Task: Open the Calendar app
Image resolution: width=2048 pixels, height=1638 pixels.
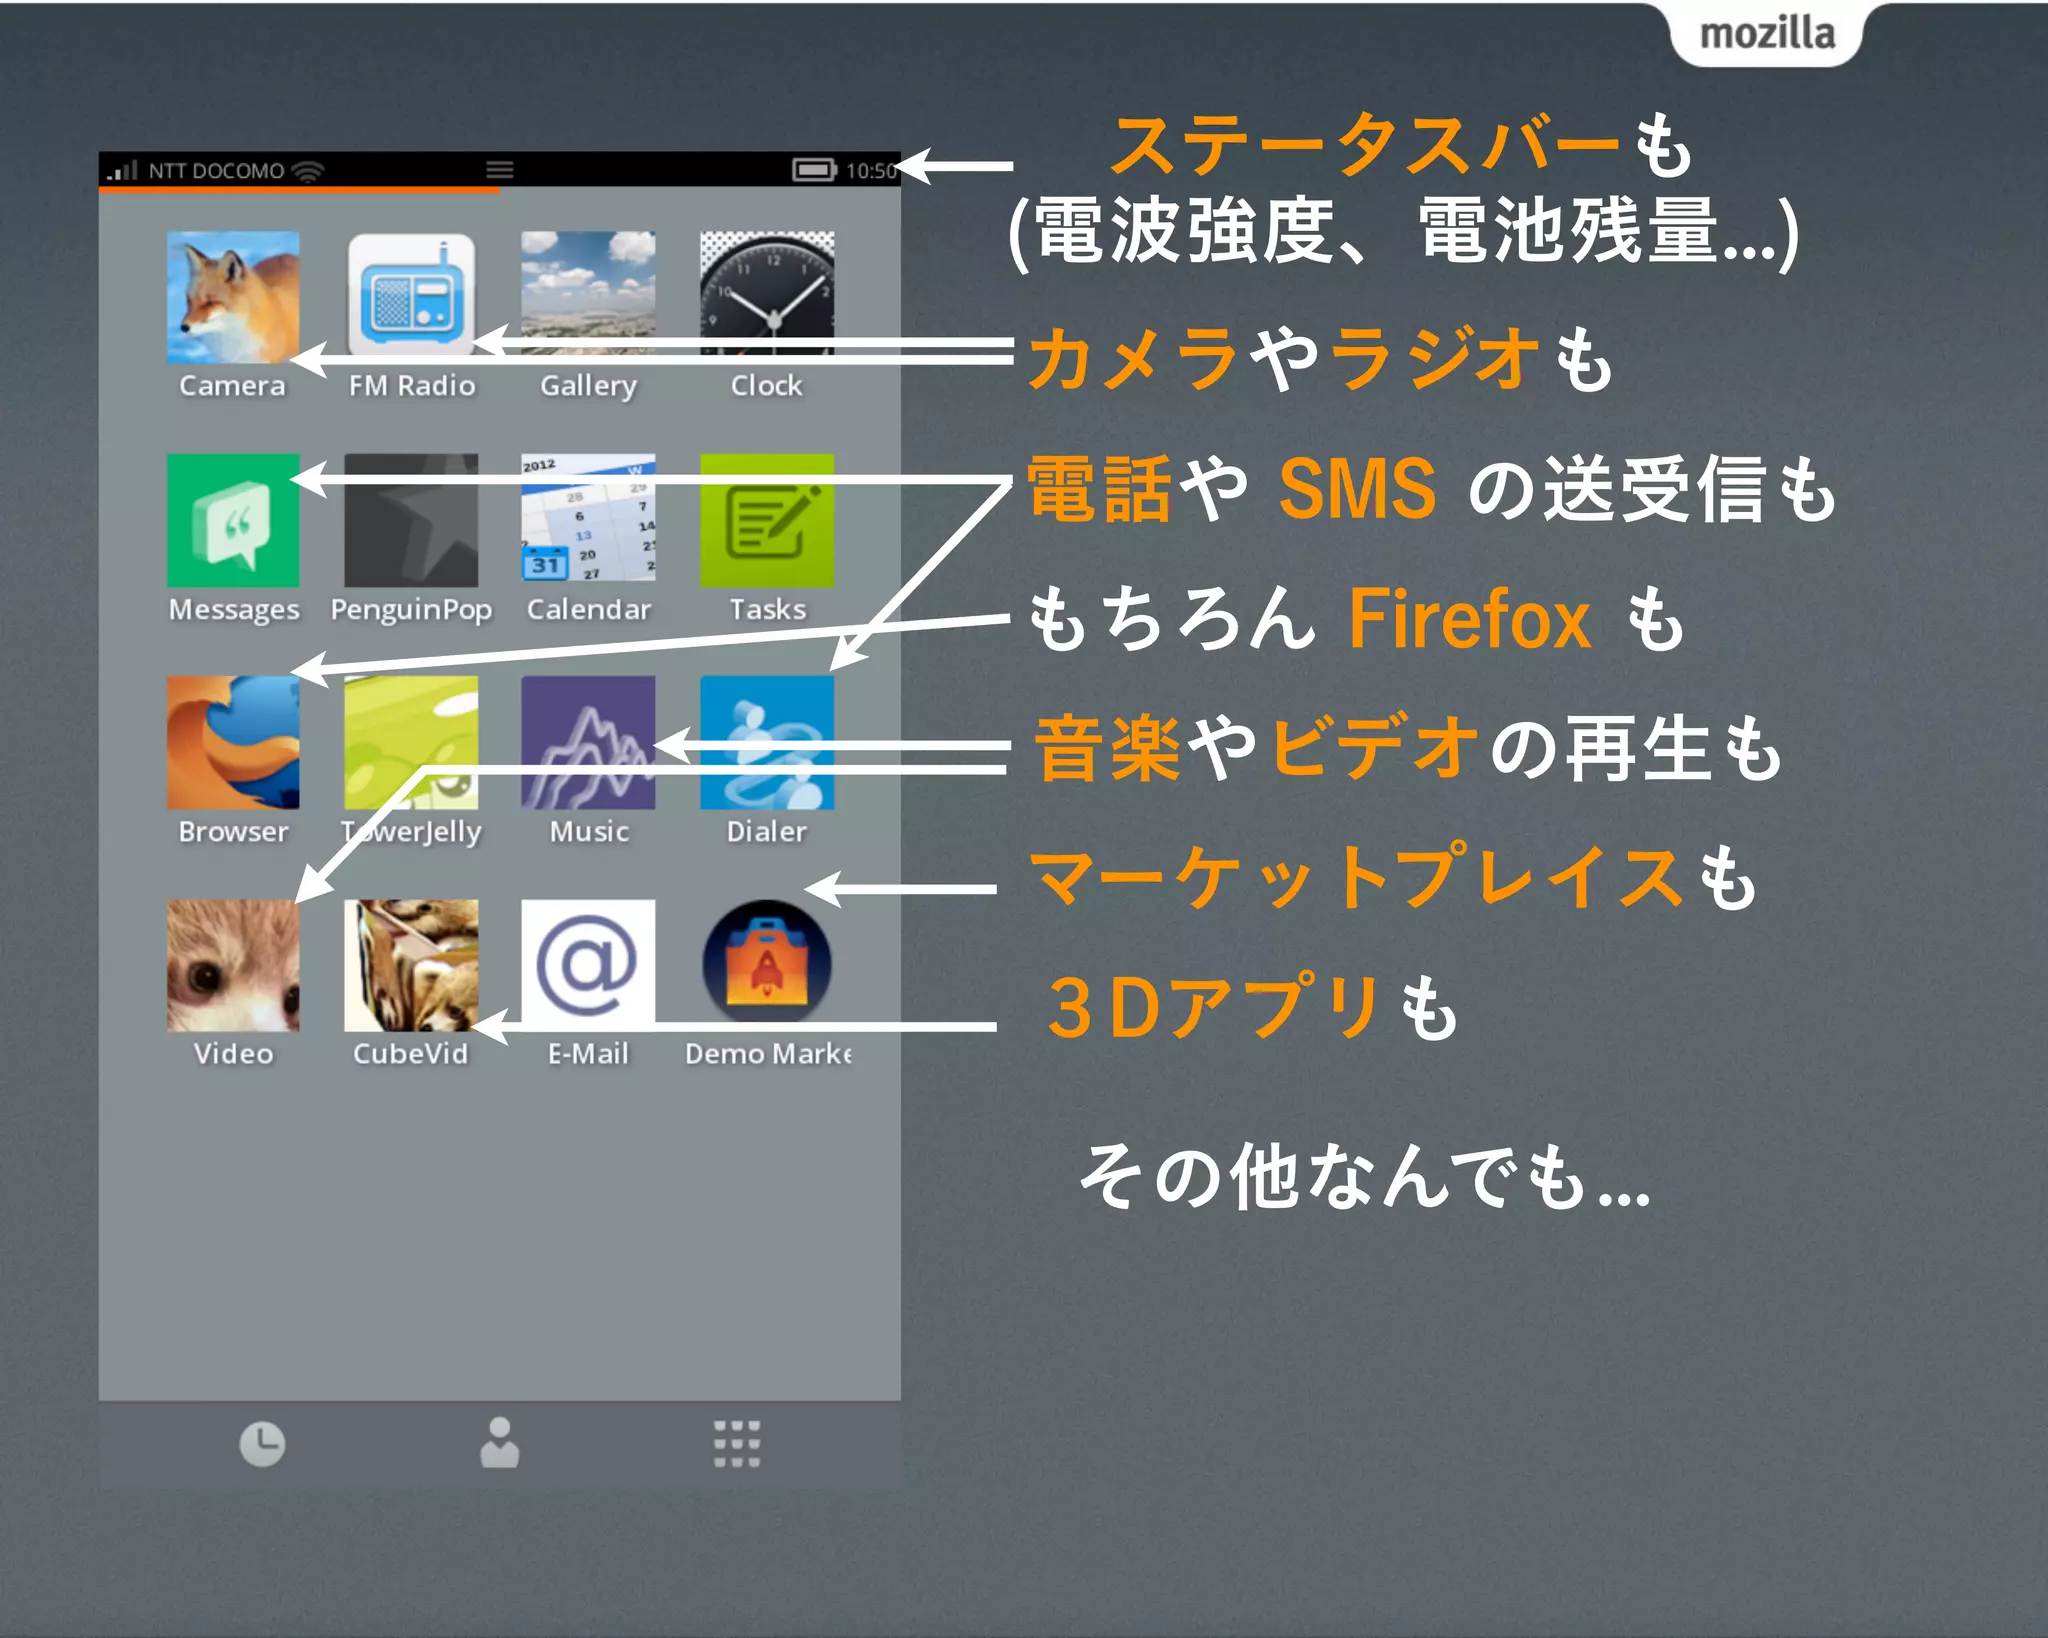Action: click(x=588, y=518)
